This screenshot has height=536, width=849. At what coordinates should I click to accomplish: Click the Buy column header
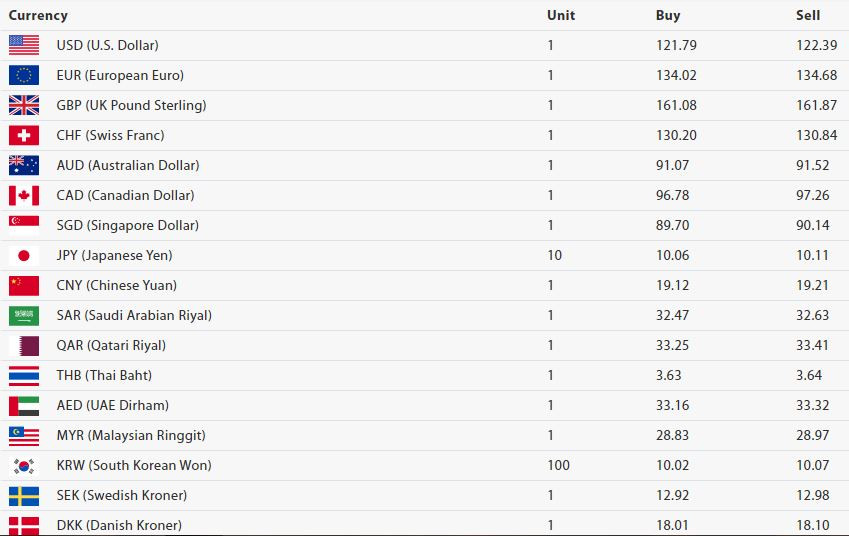click(668, 15)
